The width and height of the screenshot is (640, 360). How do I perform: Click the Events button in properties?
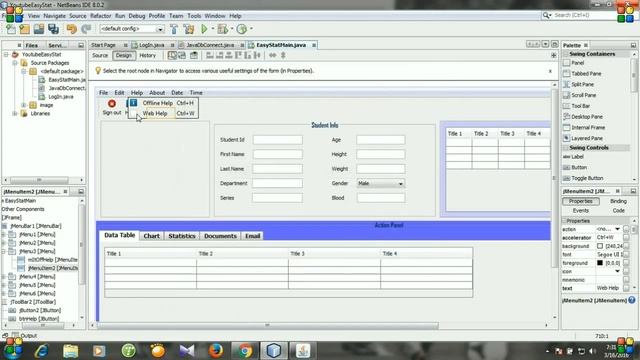click(580, 211)
